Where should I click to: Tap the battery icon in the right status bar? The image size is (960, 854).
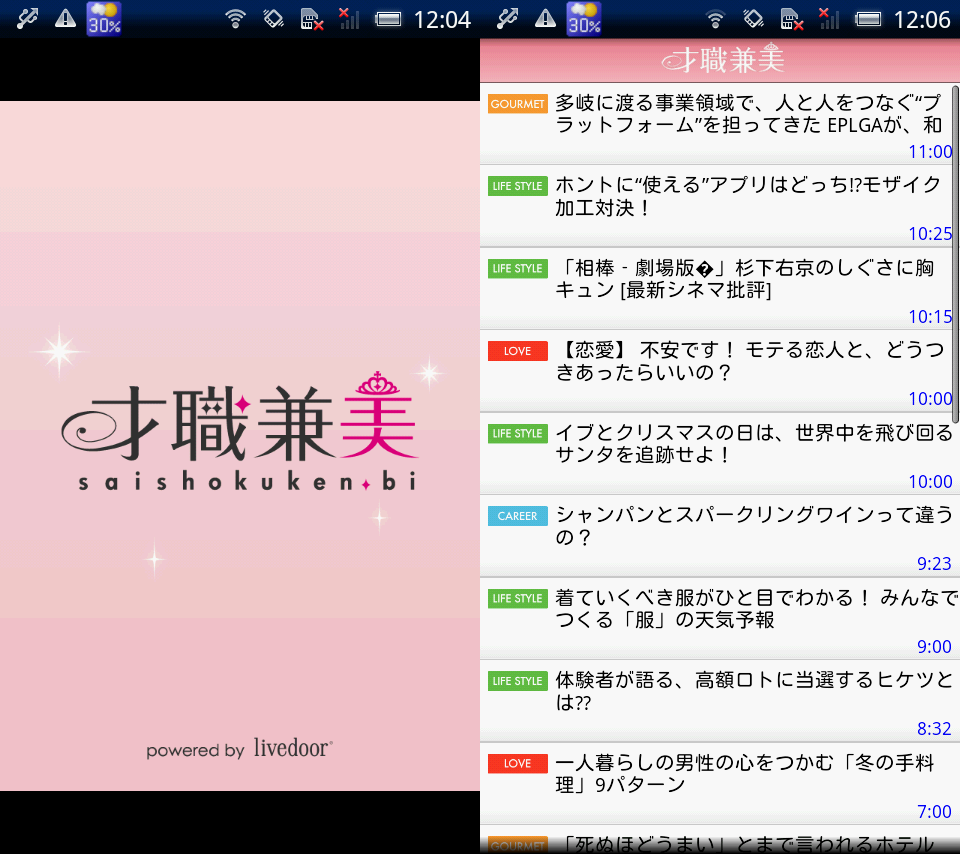click(868, 20)
